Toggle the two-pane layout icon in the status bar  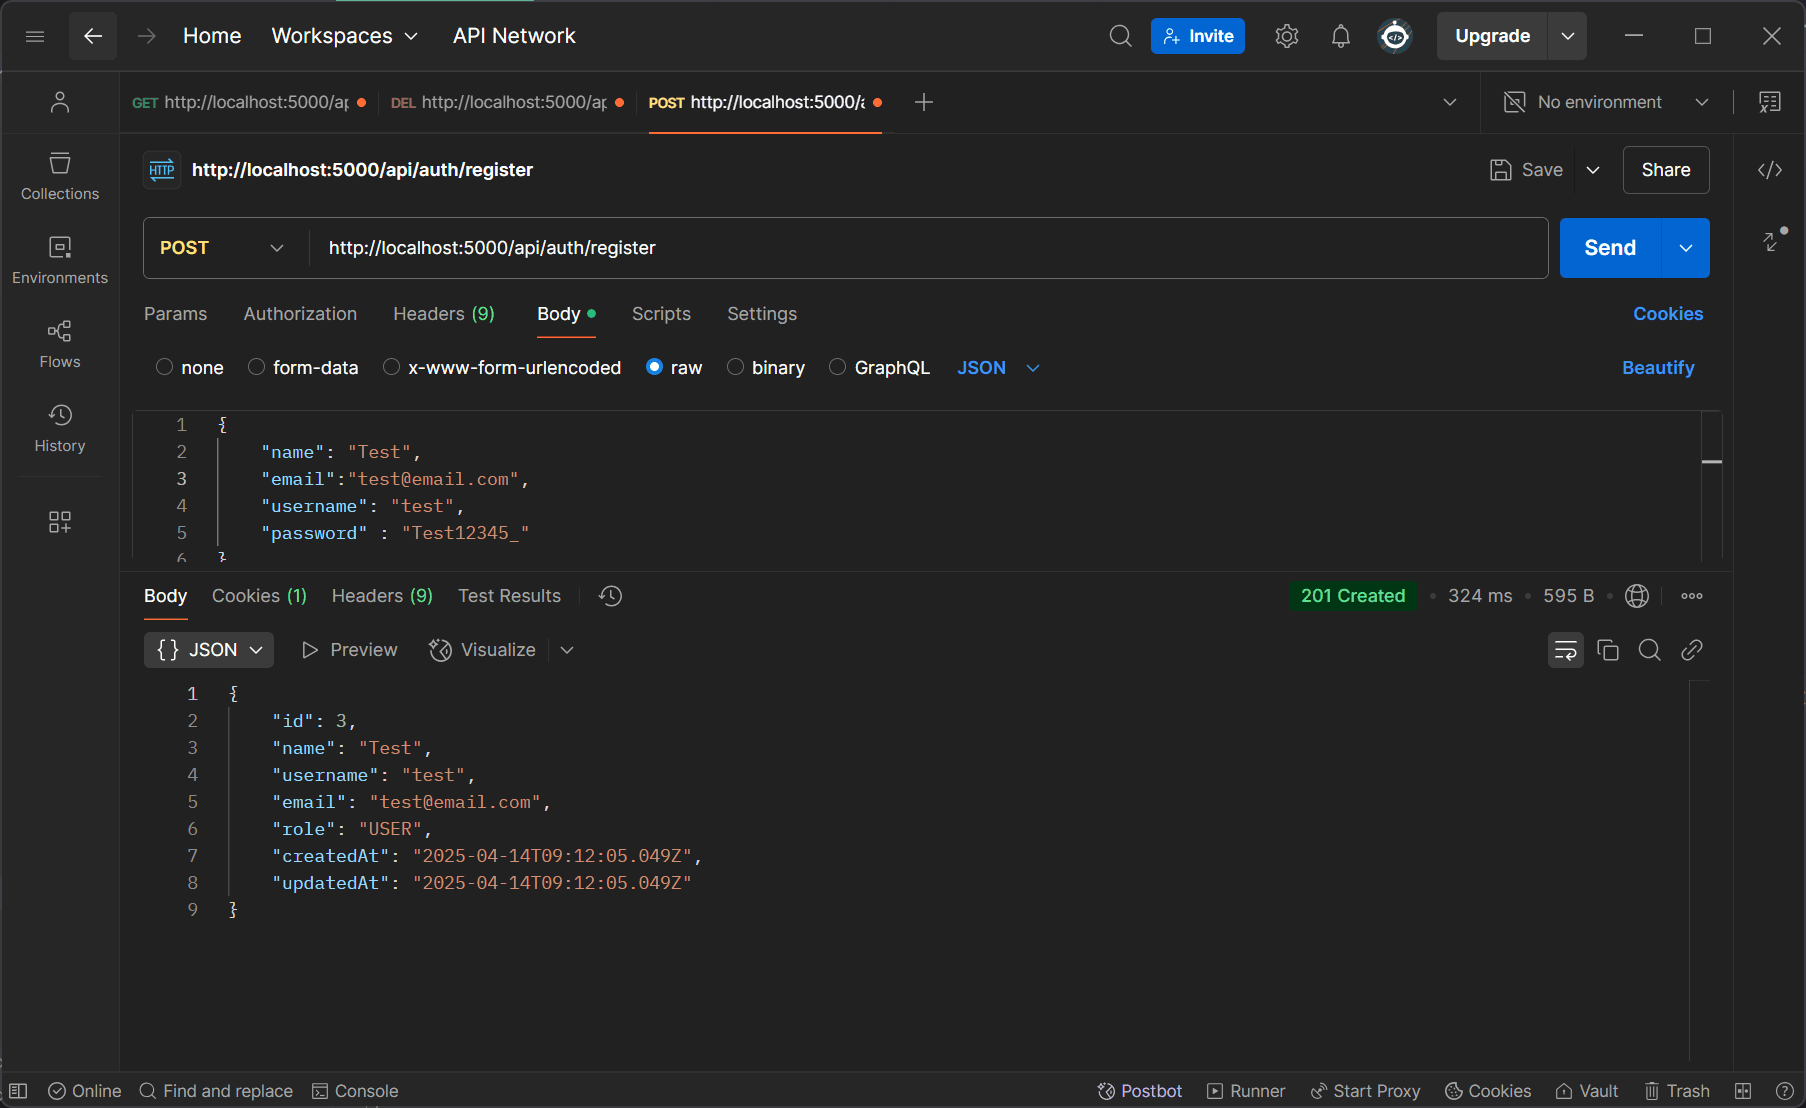click(1743, 1091)
